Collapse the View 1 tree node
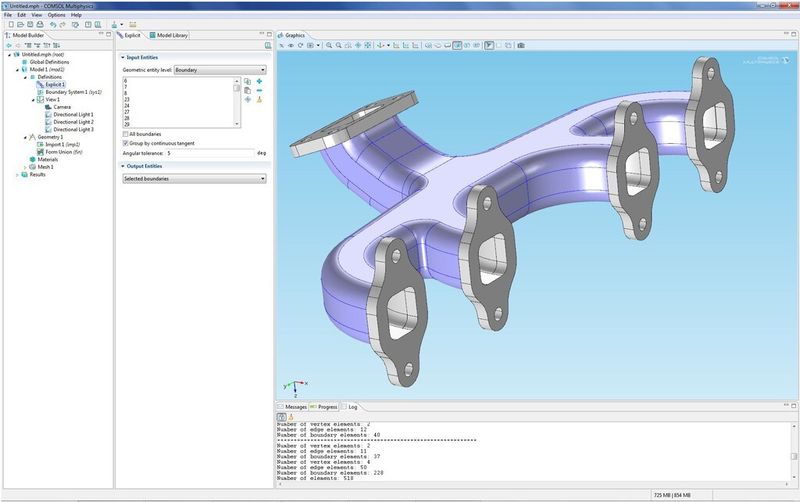Screen dimensions: 800x502 [33, 100]
